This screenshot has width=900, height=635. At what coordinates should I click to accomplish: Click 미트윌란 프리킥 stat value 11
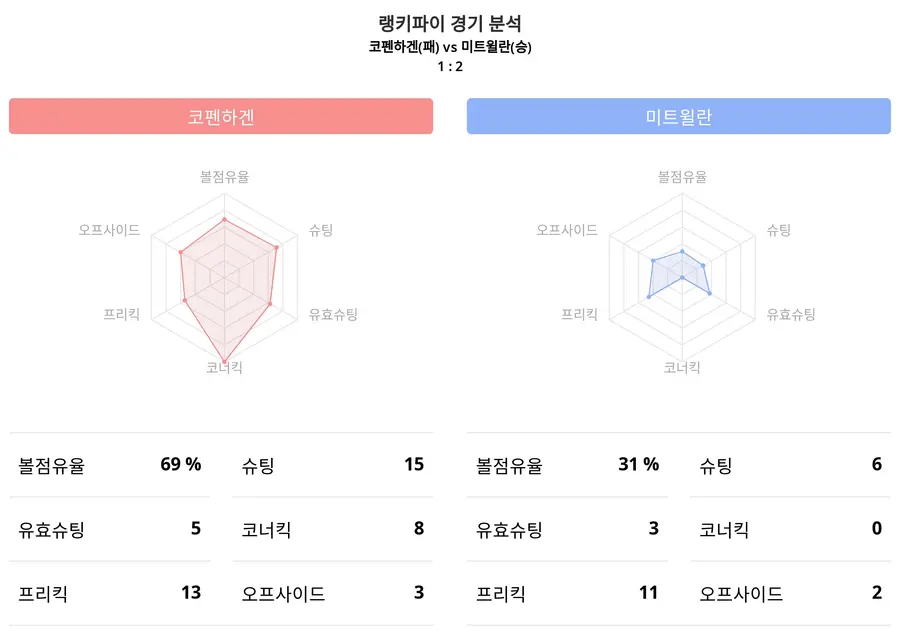tap(649, 593)
